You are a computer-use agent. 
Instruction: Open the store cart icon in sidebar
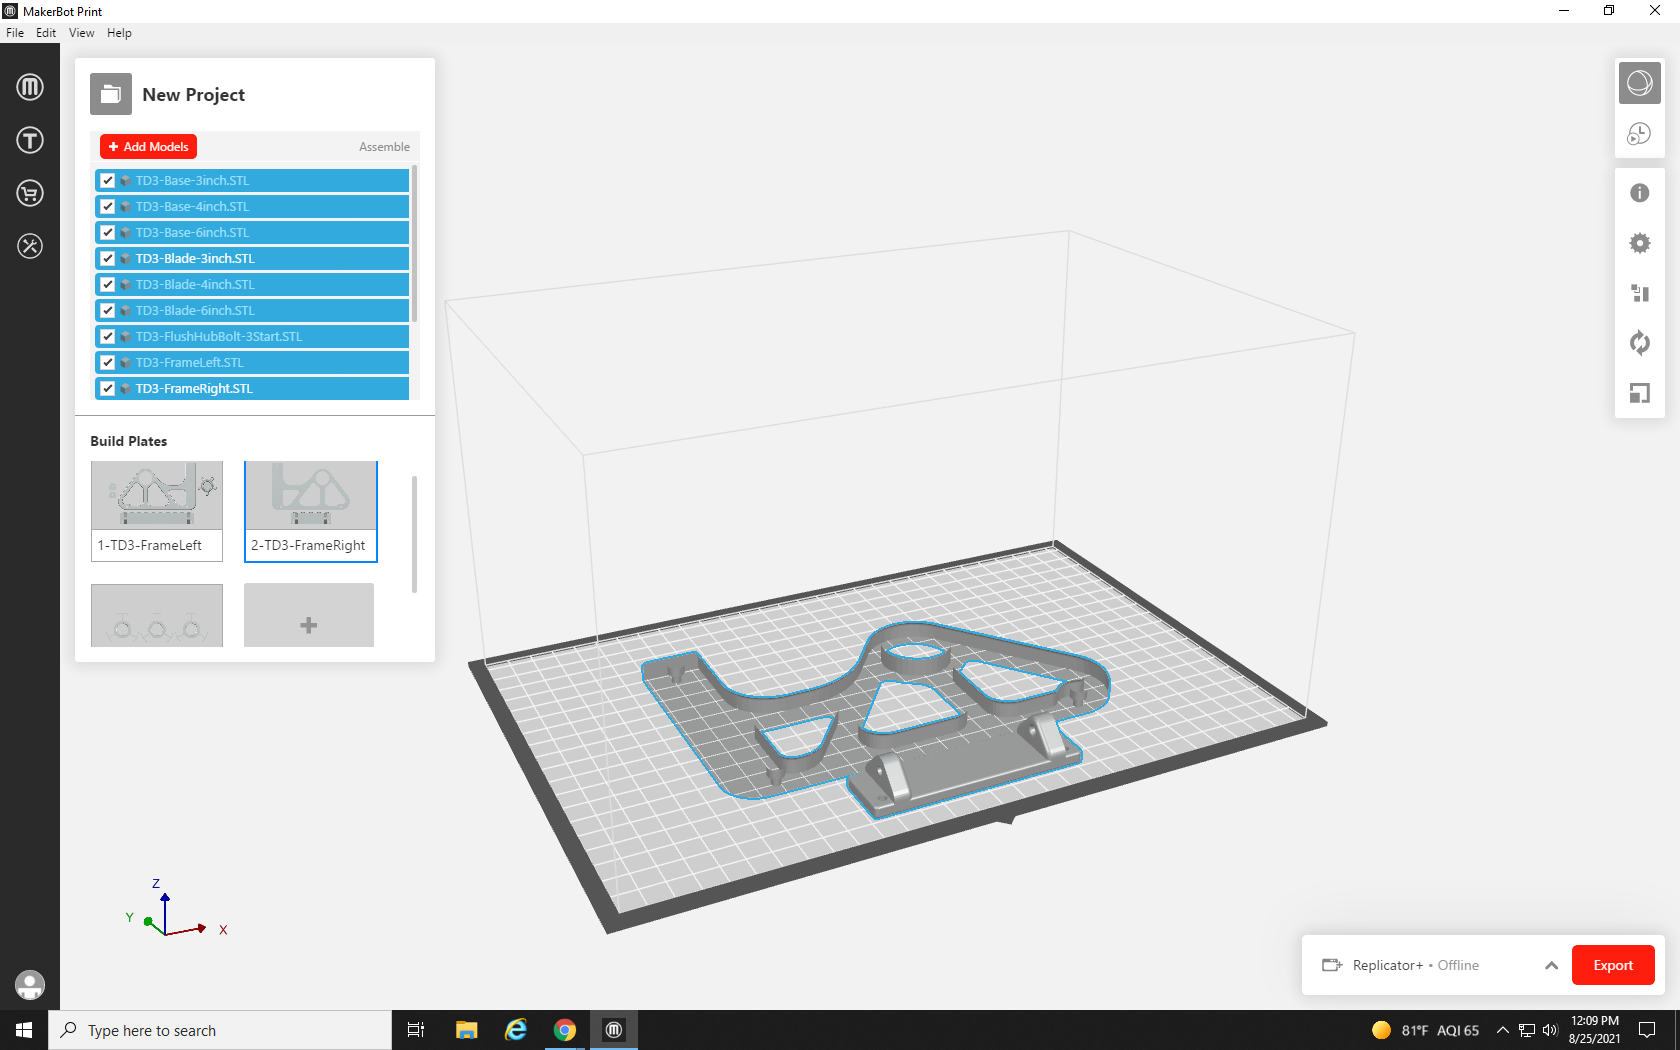coord(30,193)
